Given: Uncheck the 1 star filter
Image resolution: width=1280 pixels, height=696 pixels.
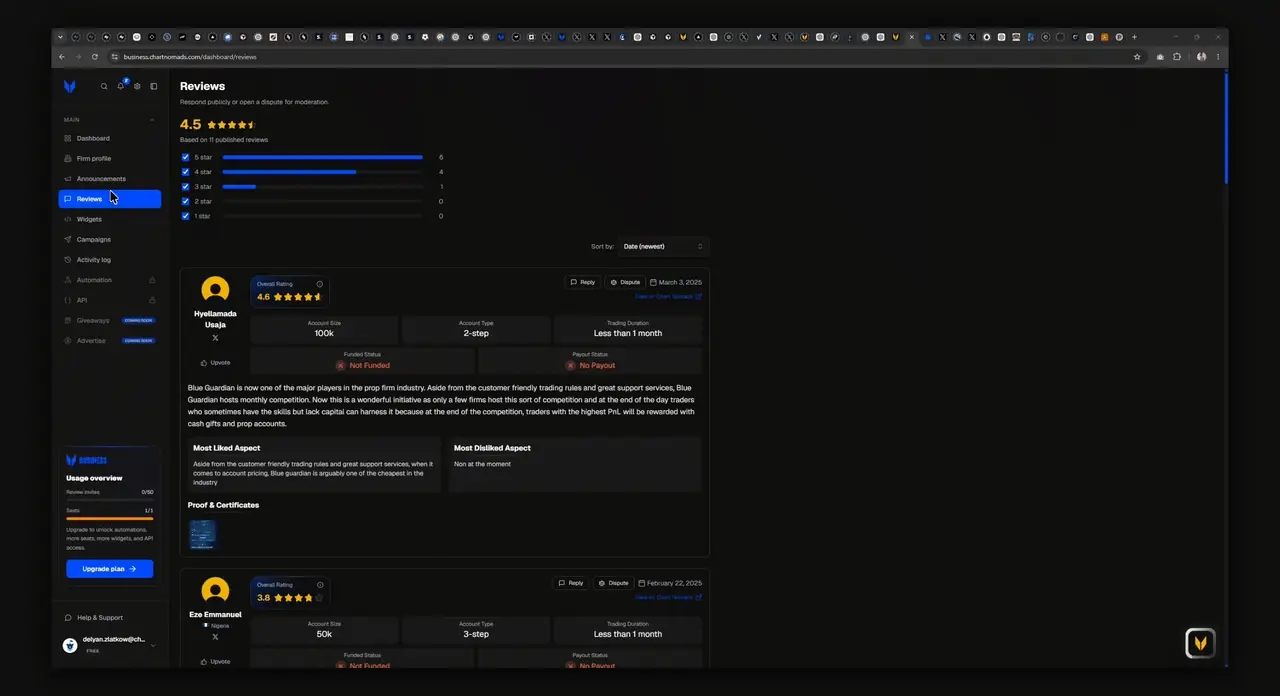Looking at the screenshot, I should point(185,216).
